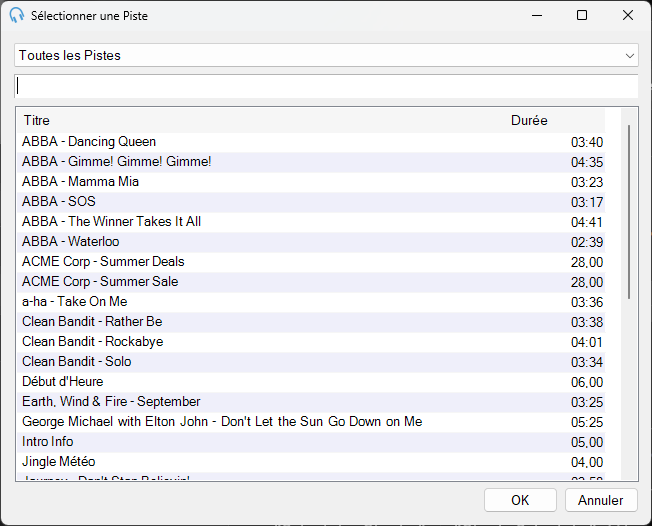This screenshot has height=526, width=652.
Task: Click the Annuler button
Action: tap(601, 500)
